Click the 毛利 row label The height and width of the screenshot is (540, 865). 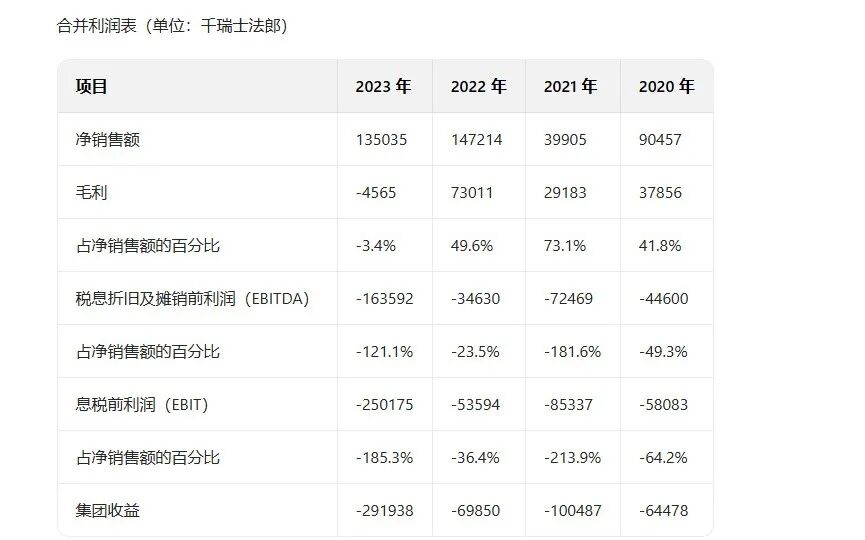point(91,193)
